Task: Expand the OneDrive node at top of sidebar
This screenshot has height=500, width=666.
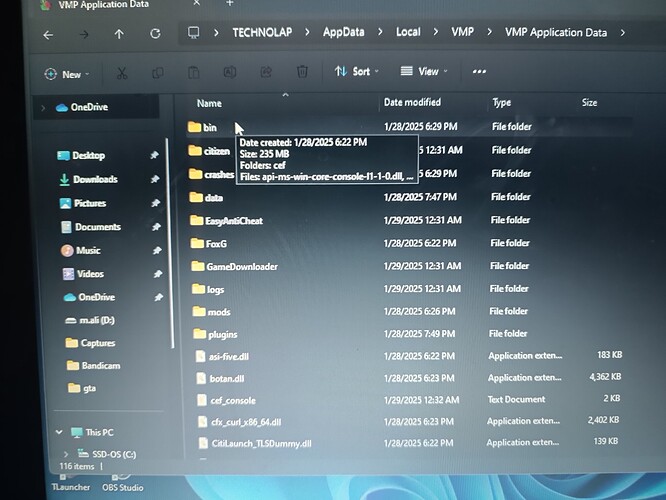Action: 43,107
